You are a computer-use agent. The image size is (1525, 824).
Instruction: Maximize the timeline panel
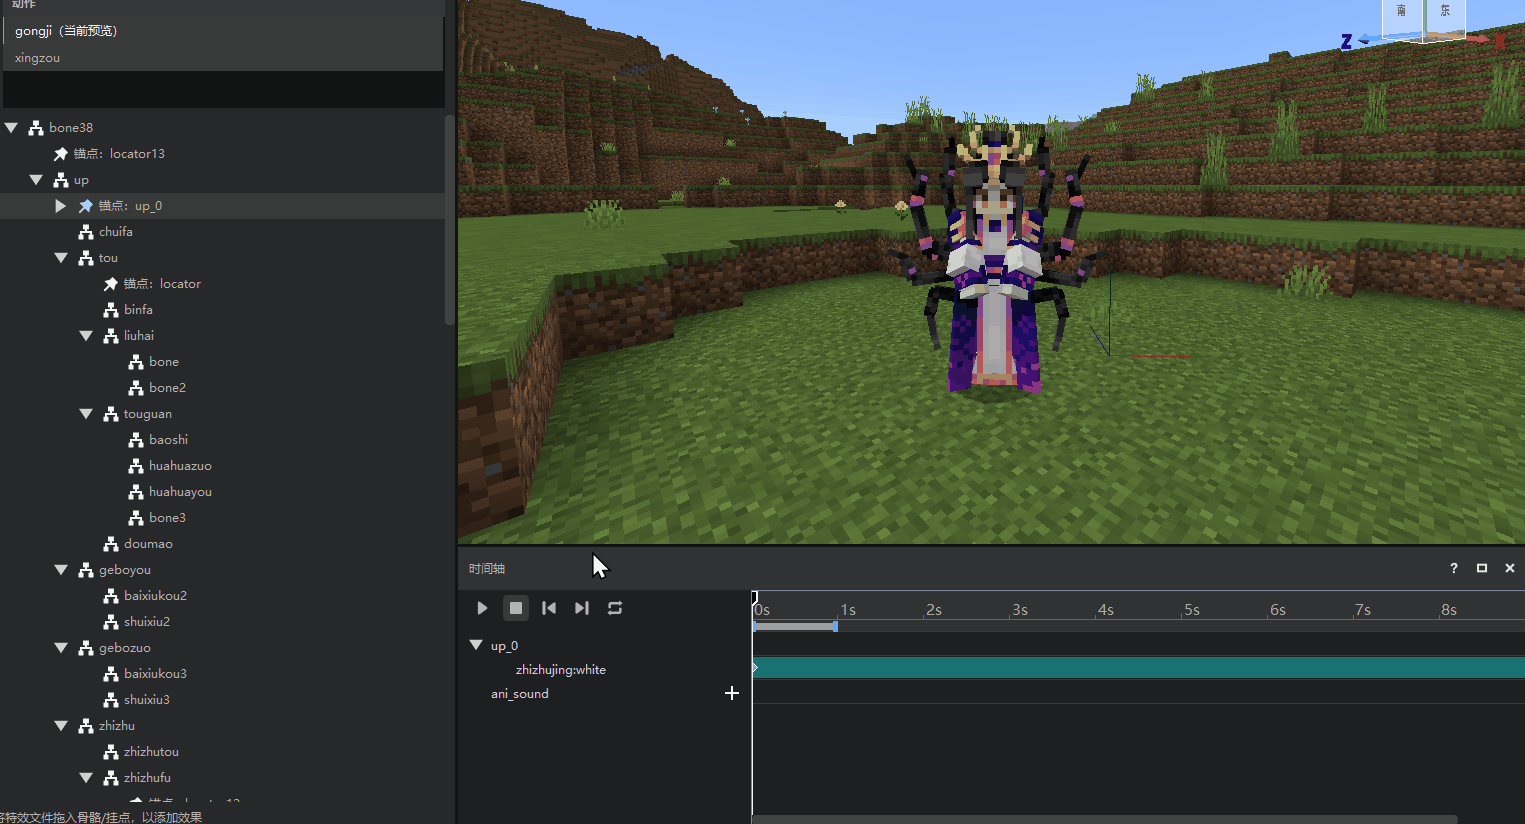[x=1482, y=568]
